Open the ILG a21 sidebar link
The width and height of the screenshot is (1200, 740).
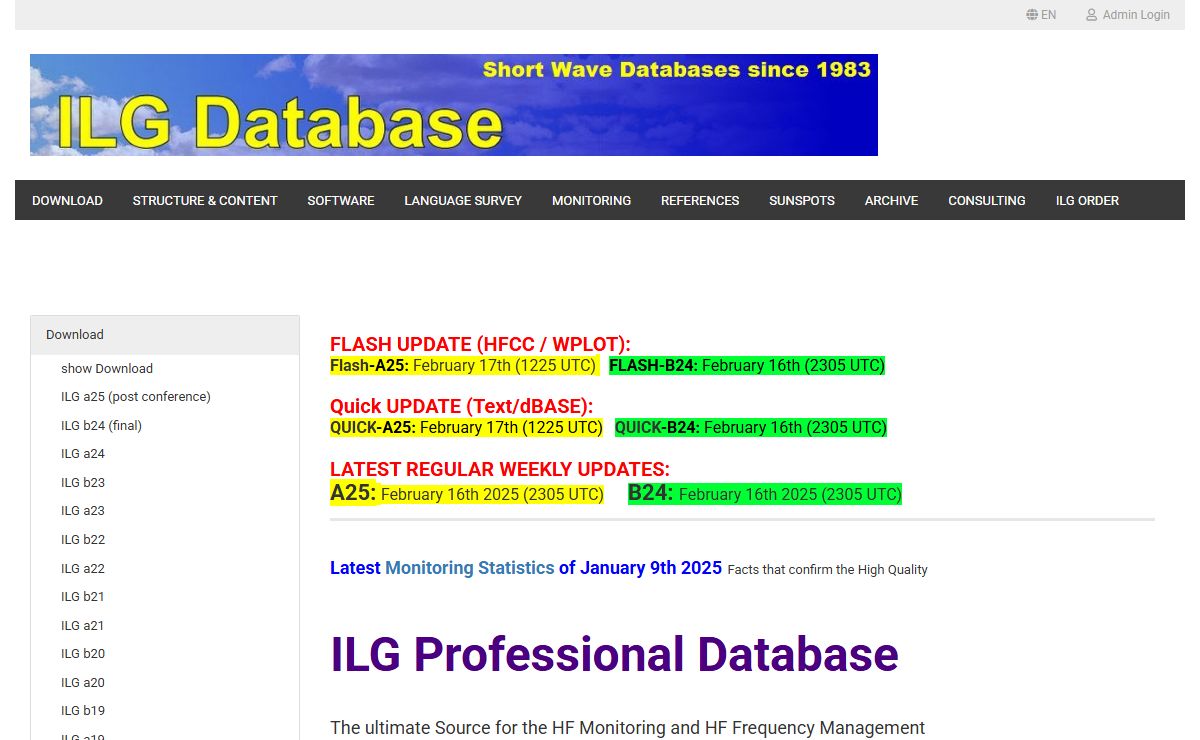pos(83,626)
